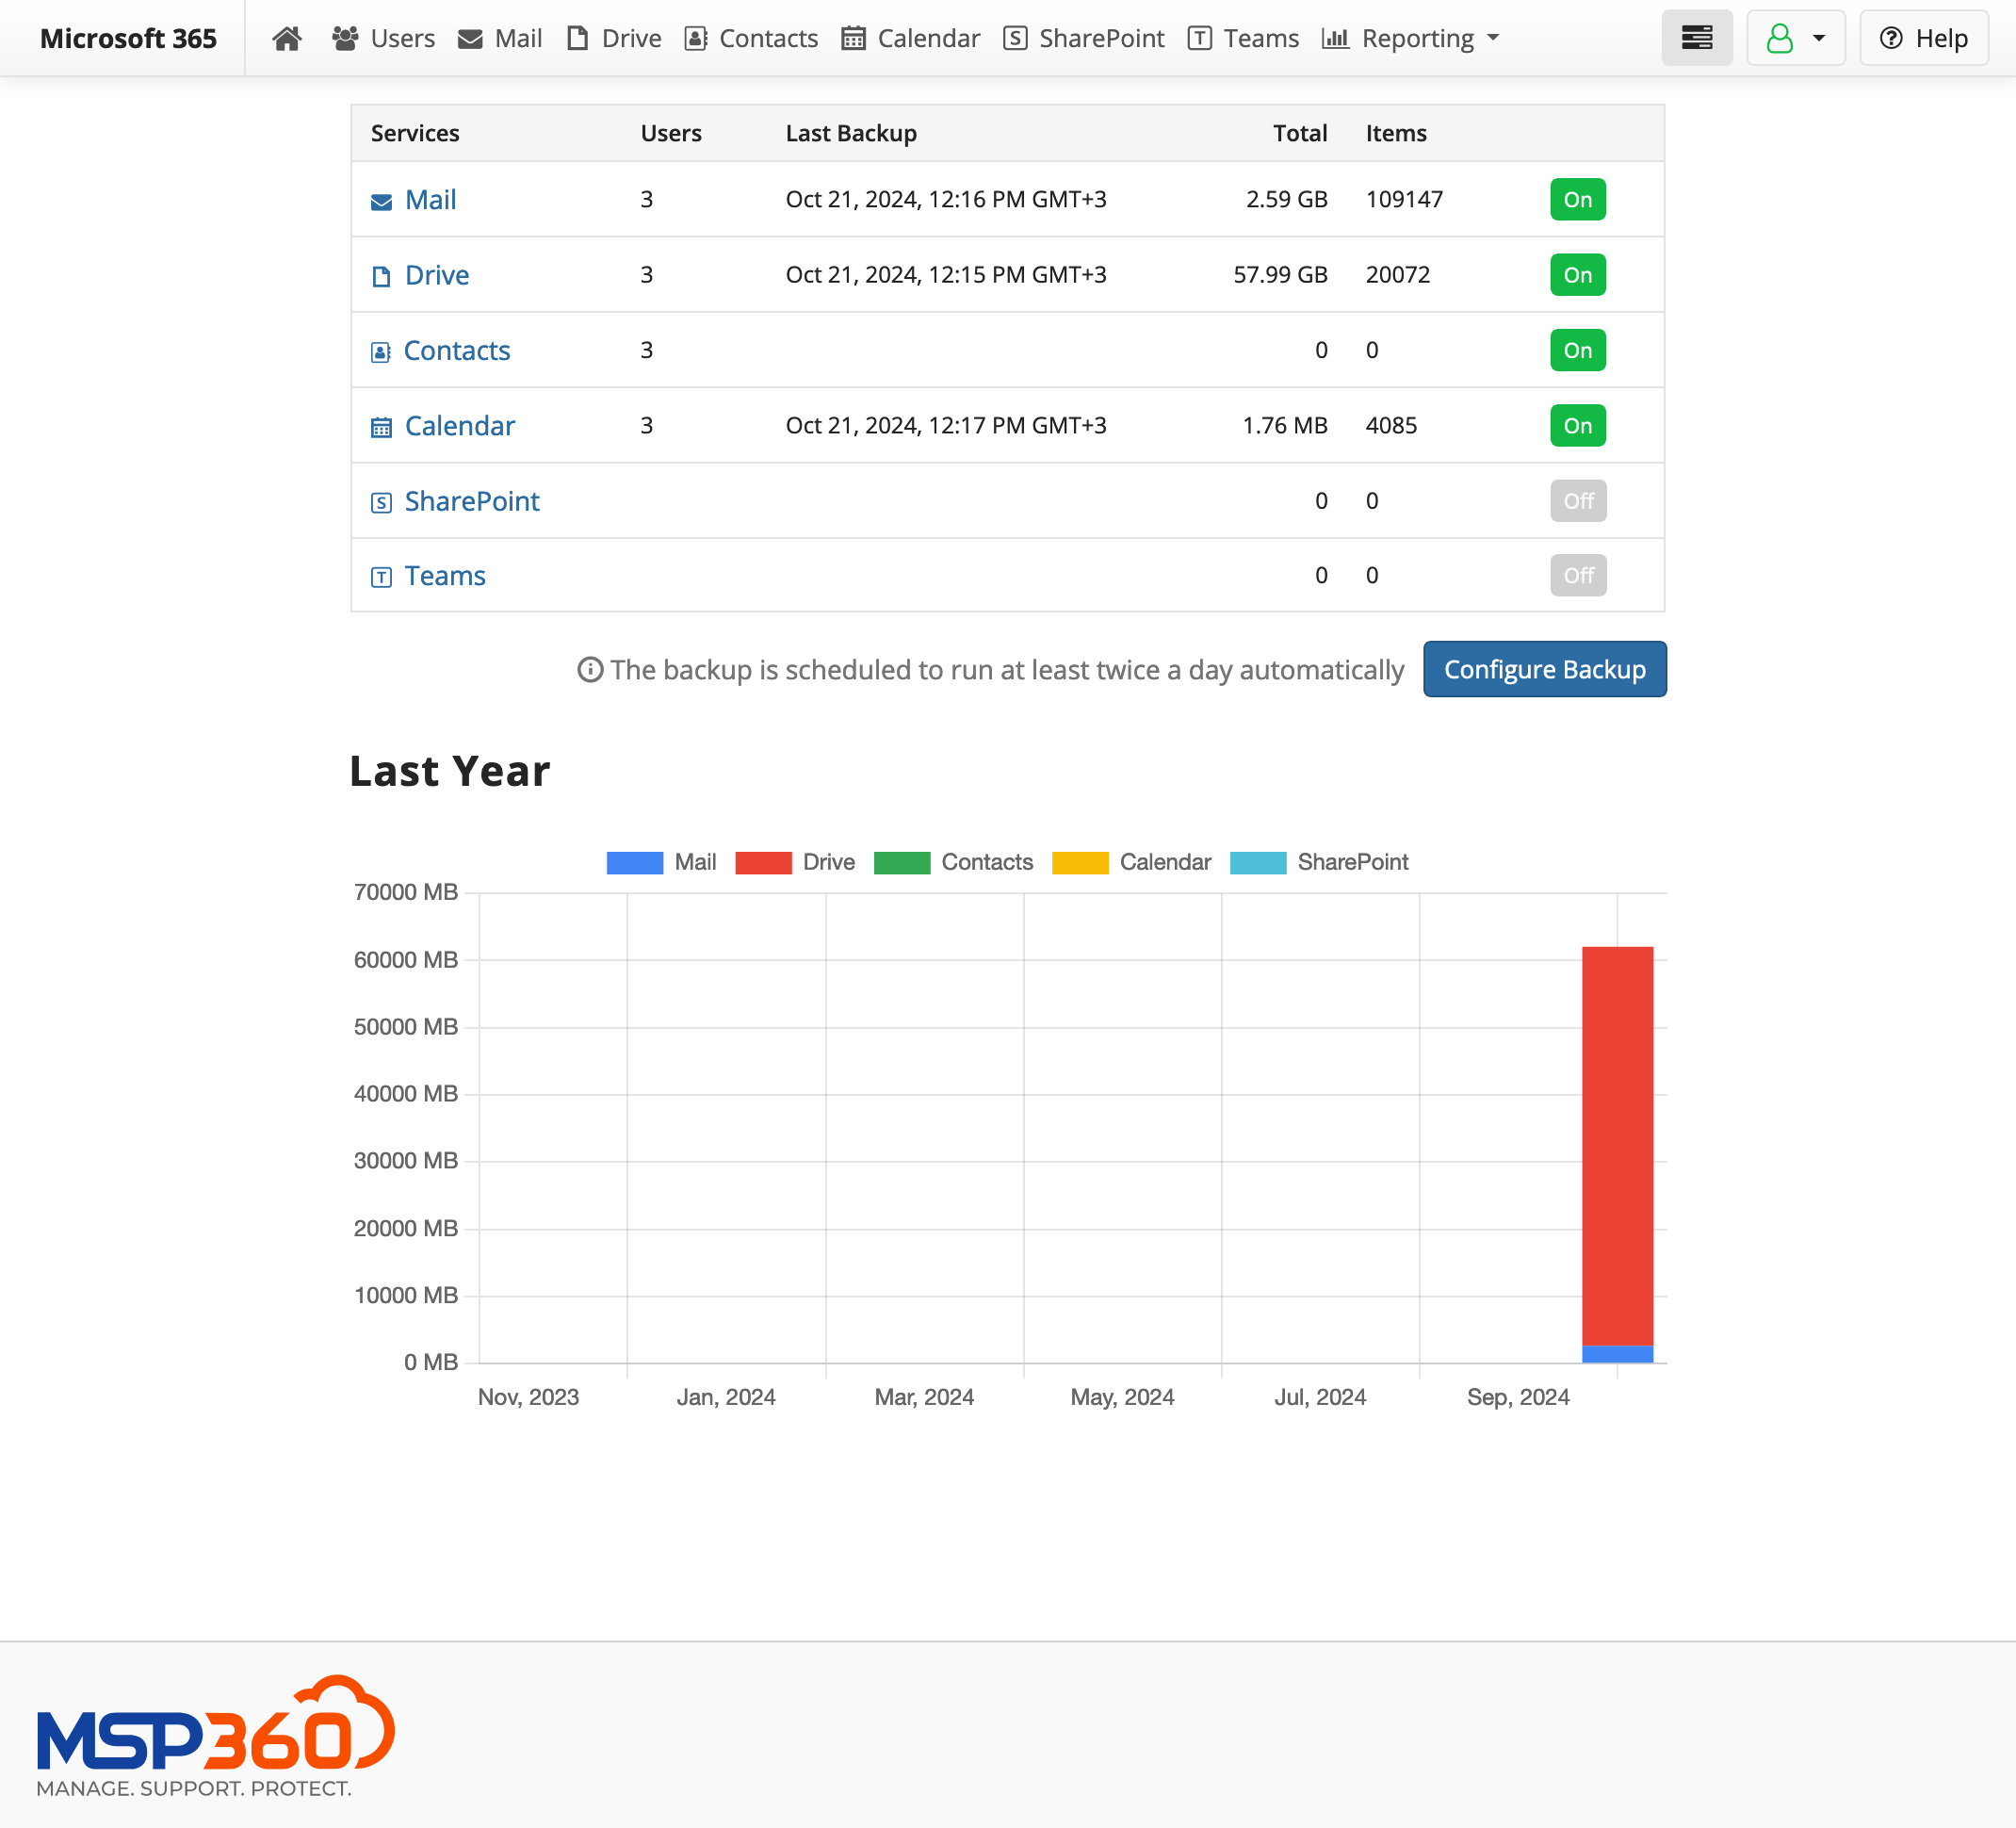Select Mail last backup timestamp 12:16 PM

click(946, 200)
